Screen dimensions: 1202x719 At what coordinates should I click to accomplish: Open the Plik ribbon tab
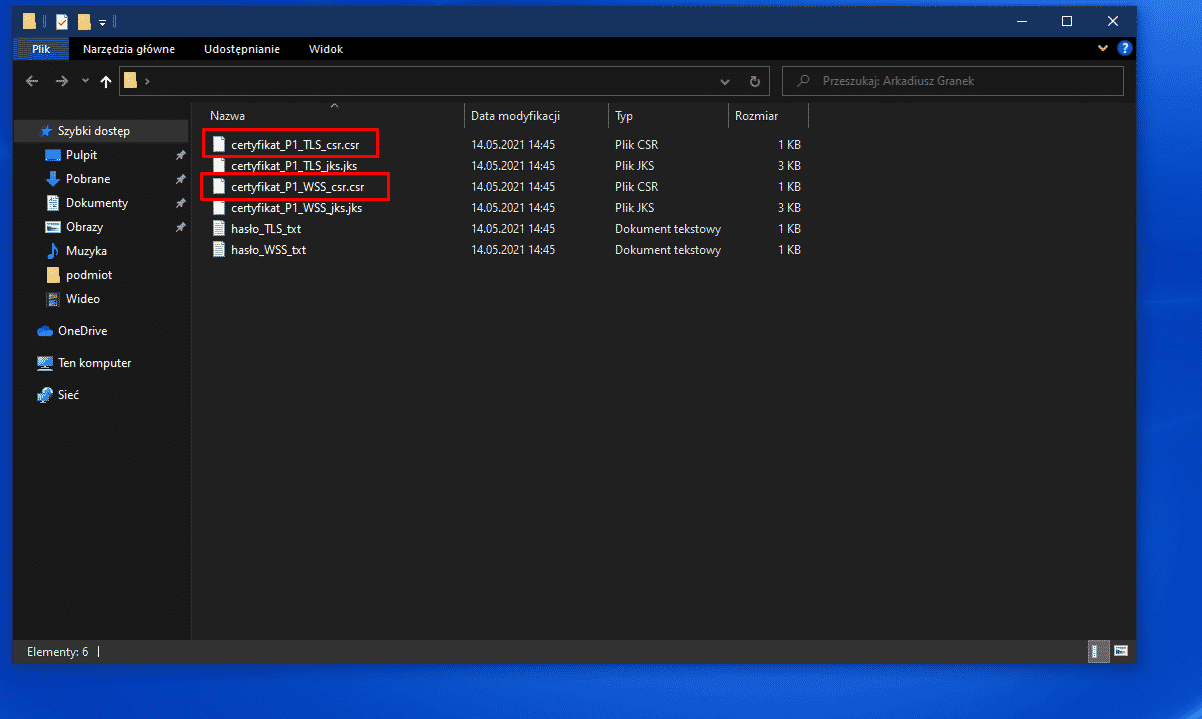click(x=40, y=49)
